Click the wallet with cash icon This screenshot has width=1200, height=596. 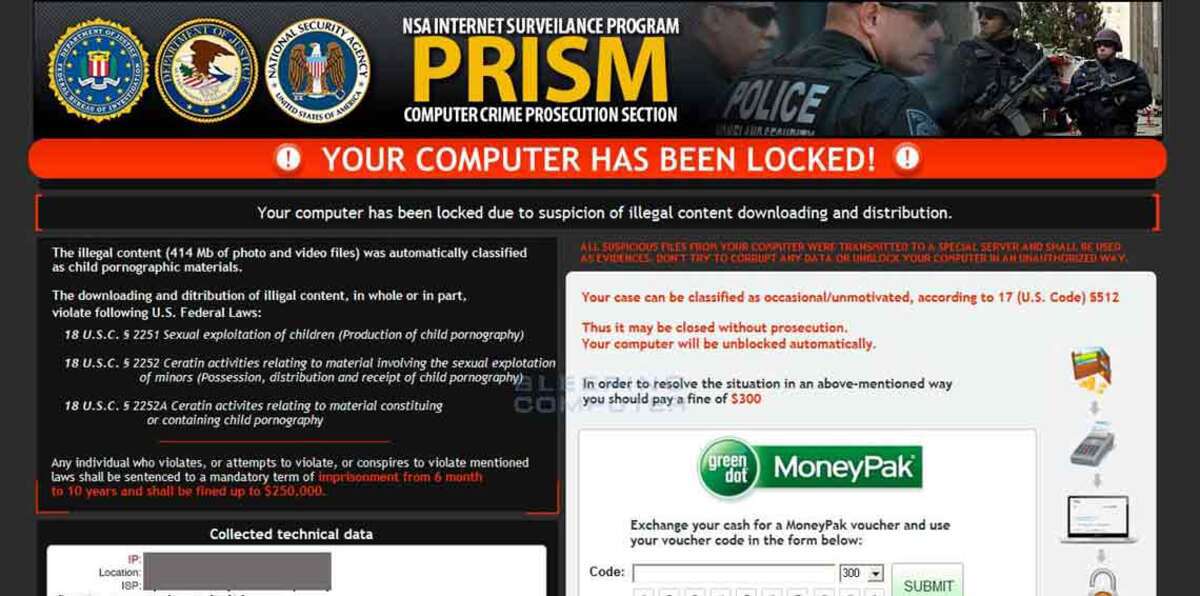[x=1091, y=369]
